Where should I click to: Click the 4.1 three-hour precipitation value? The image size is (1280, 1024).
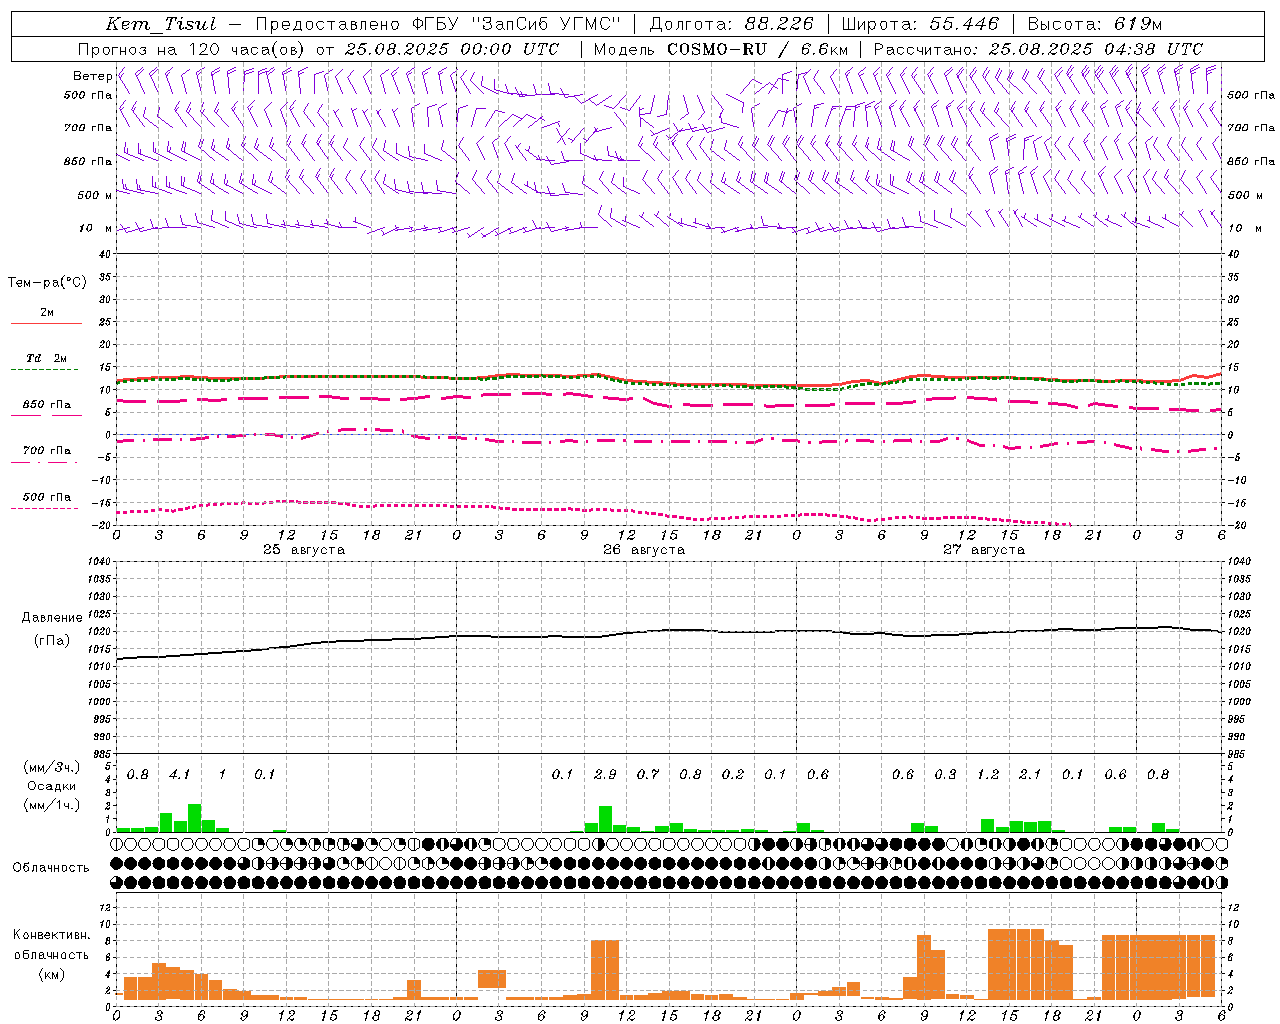coord(180,774)
